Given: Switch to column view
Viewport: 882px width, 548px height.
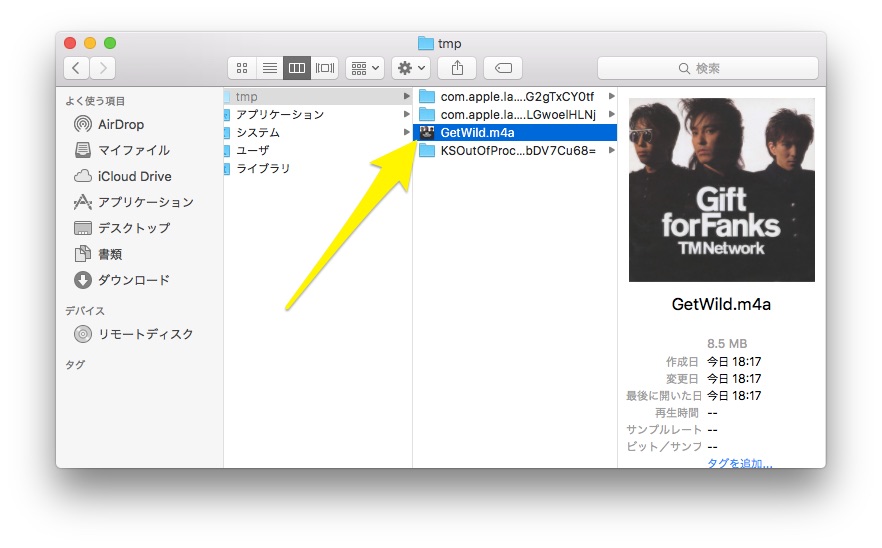Looking at the screenshot, I should tap(297, 68).
